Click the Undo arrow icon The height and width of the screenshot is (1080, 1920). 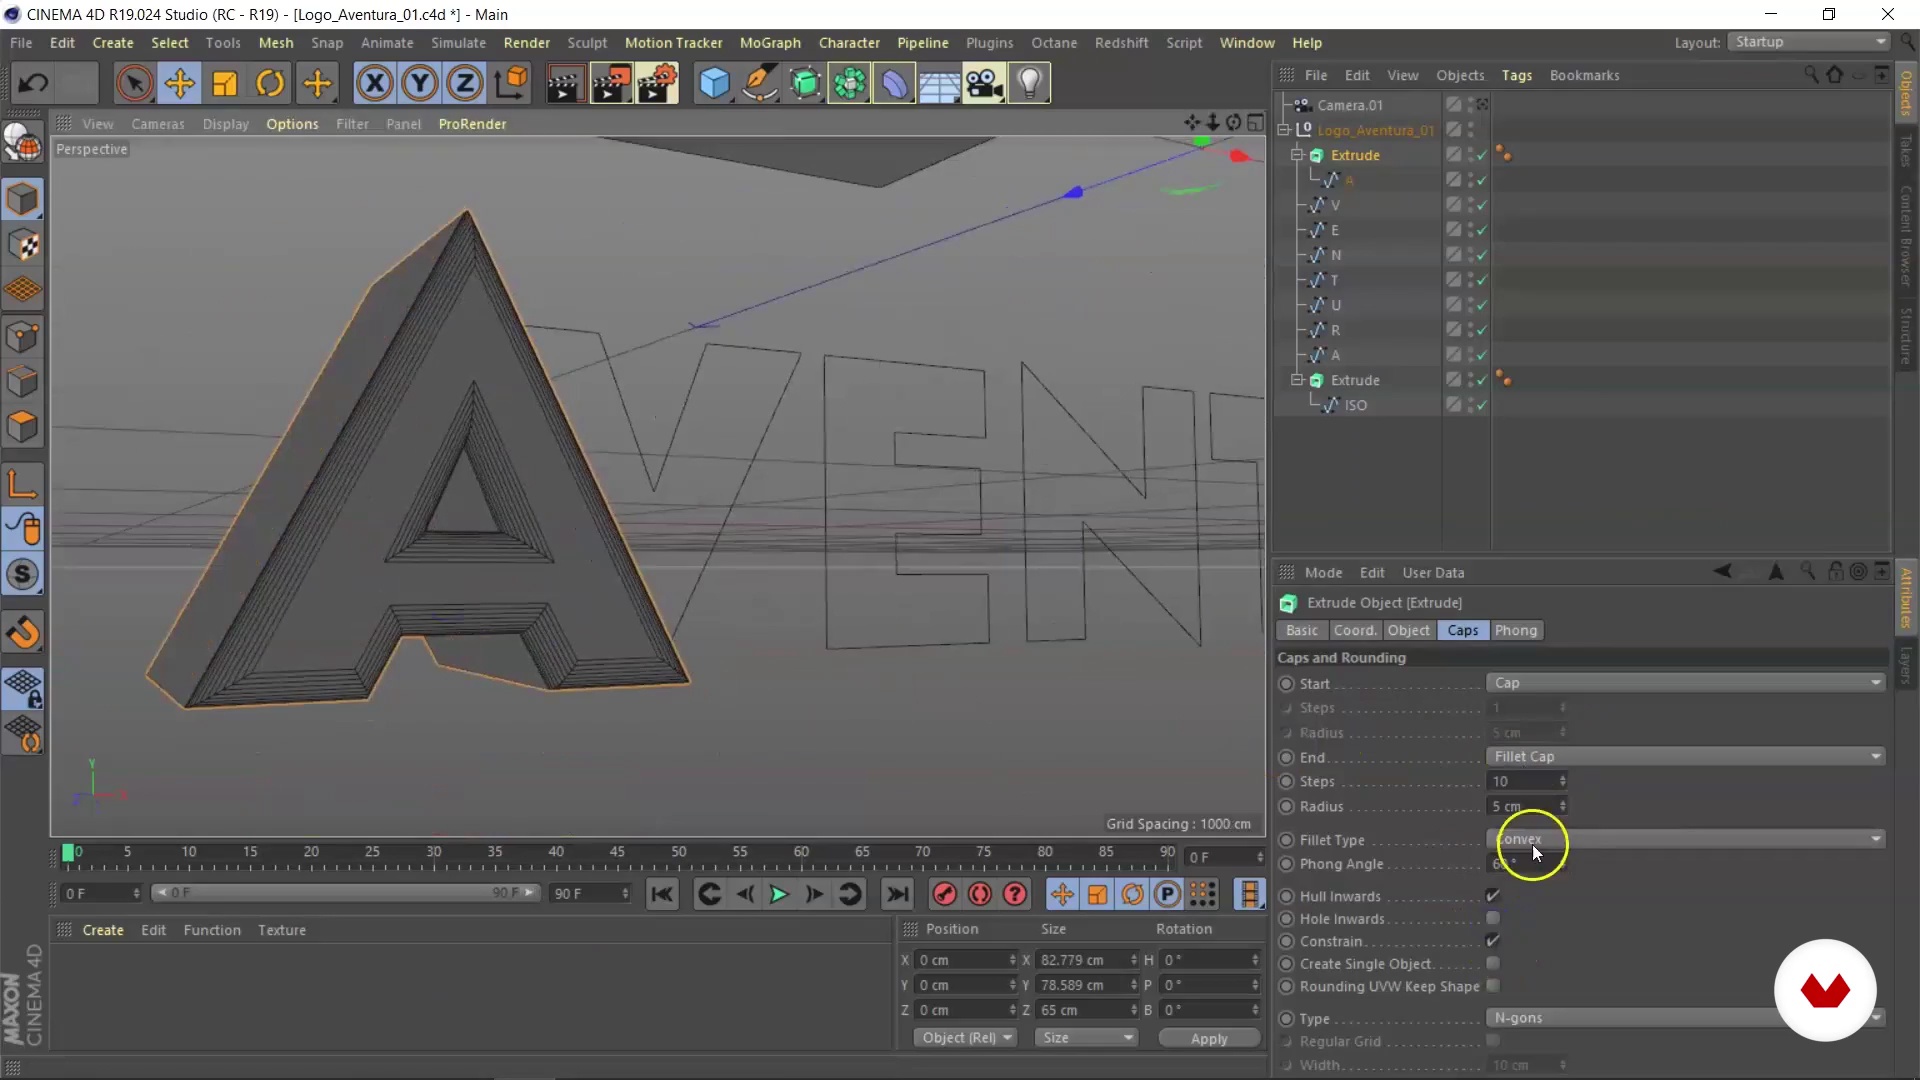click(x=33, y=83)
